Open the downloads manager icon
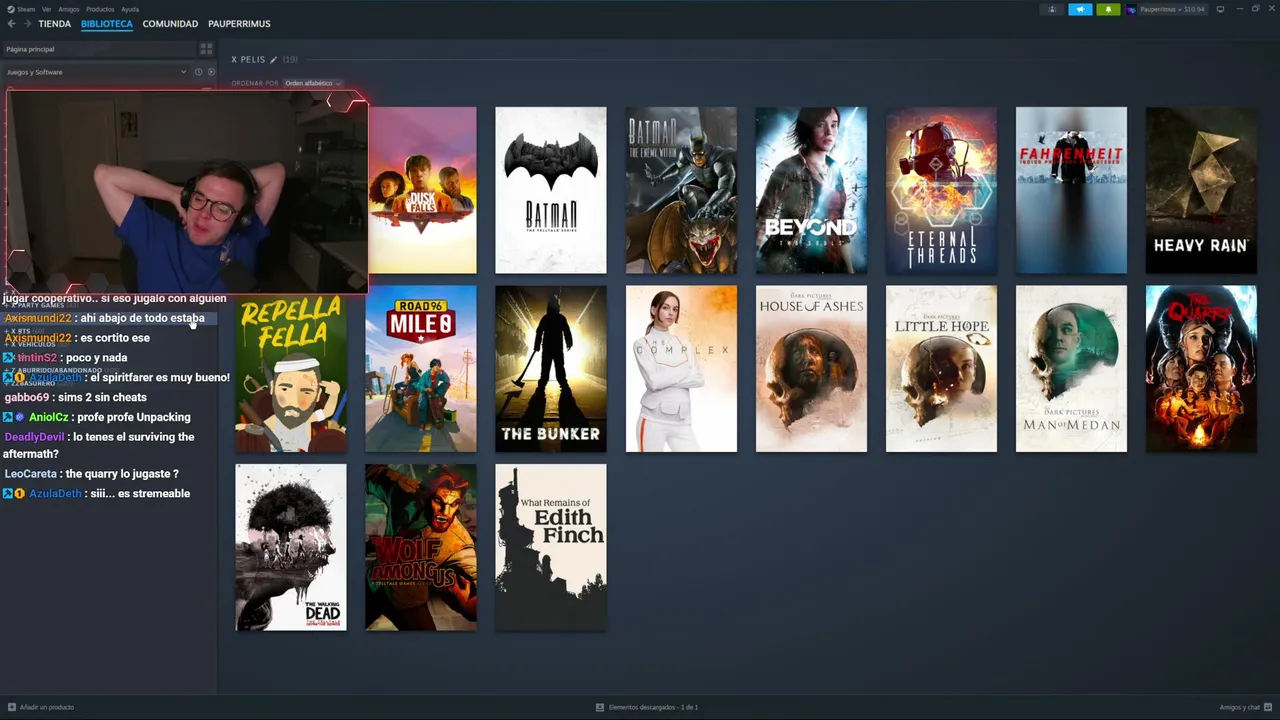 pyautogui.click(x=600, y=707)
